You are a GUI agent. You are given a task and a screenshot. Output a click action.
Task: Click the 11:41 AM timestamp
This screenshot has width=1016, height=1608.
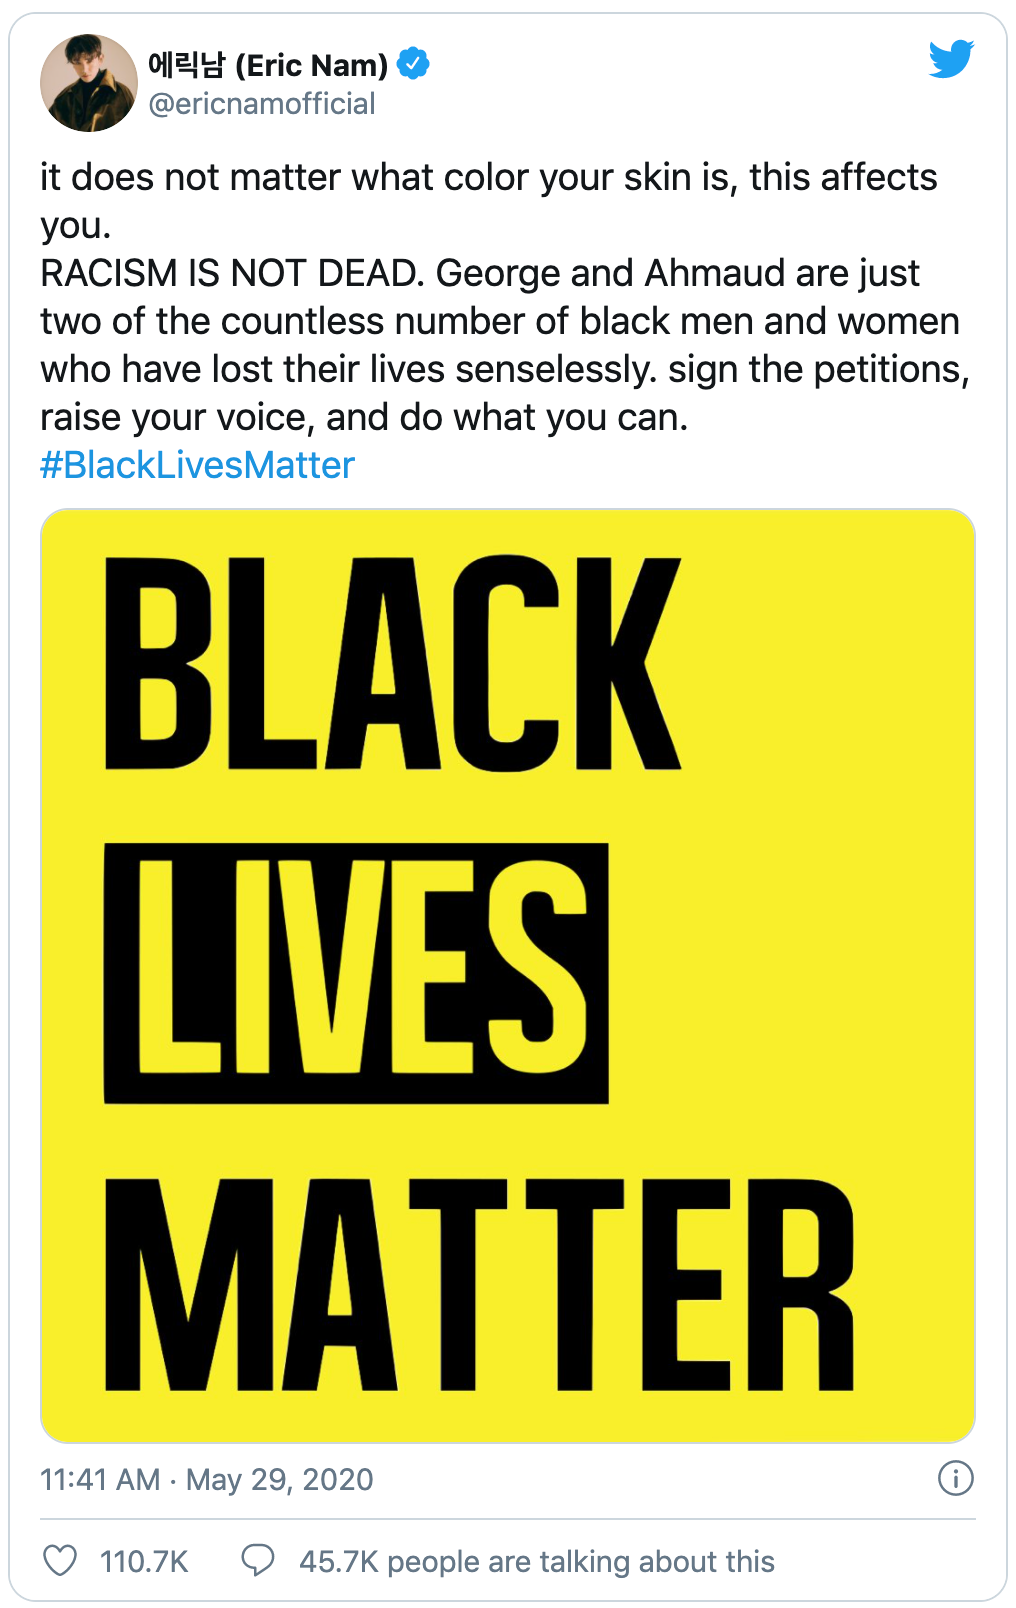pos(100,1479)
